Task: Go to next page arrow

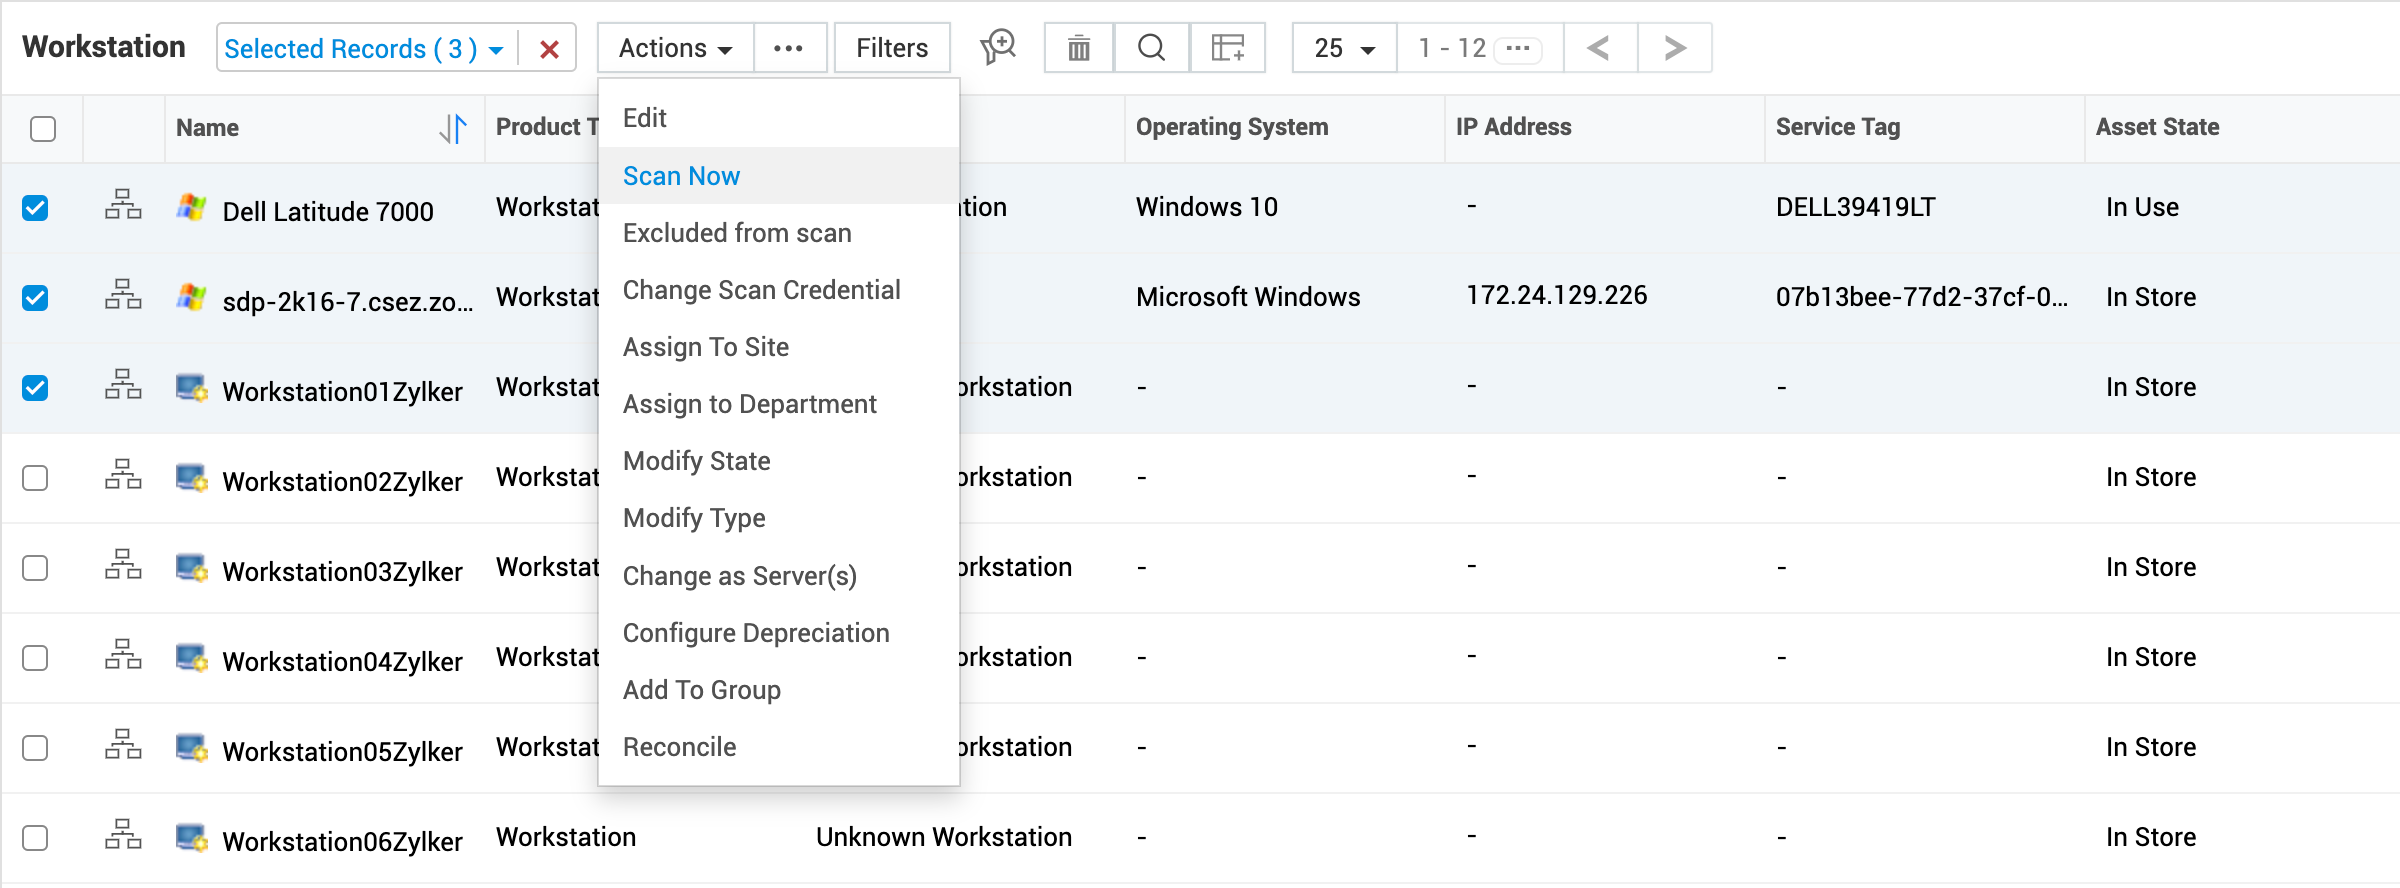Action: tap(1674, 48)
